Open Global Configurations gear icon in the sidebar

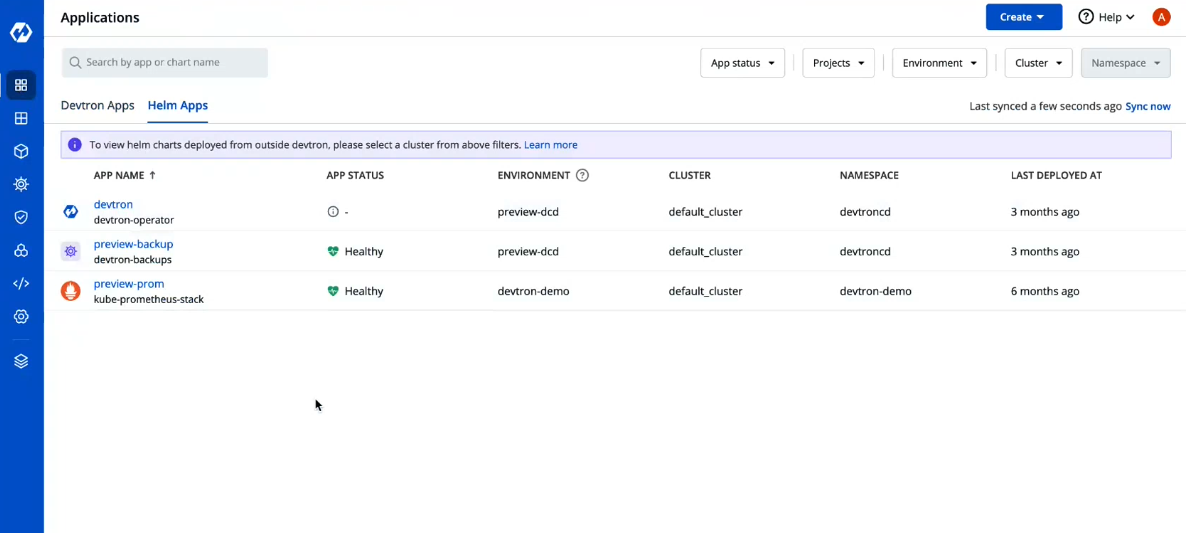point(21,317)
